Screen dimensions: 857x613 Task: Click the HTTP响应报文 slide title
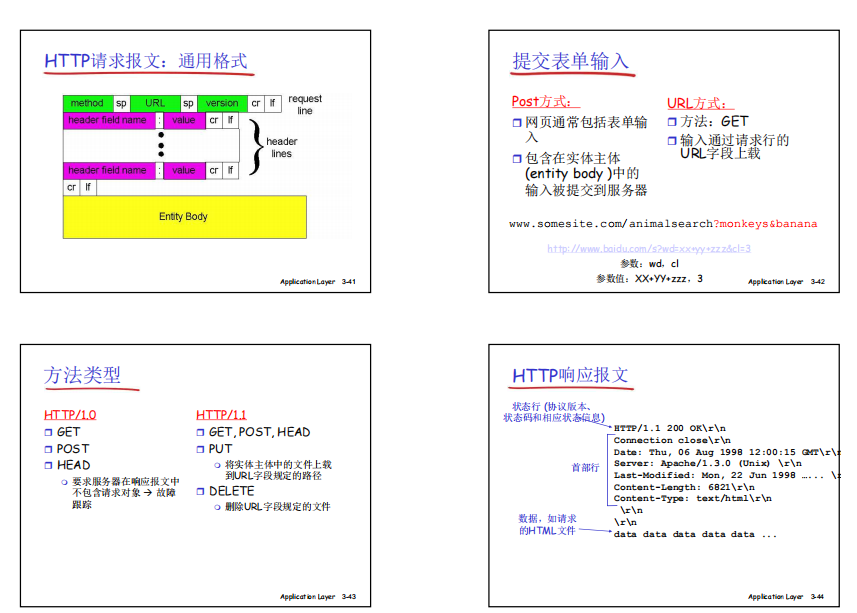tap(570, 375)
